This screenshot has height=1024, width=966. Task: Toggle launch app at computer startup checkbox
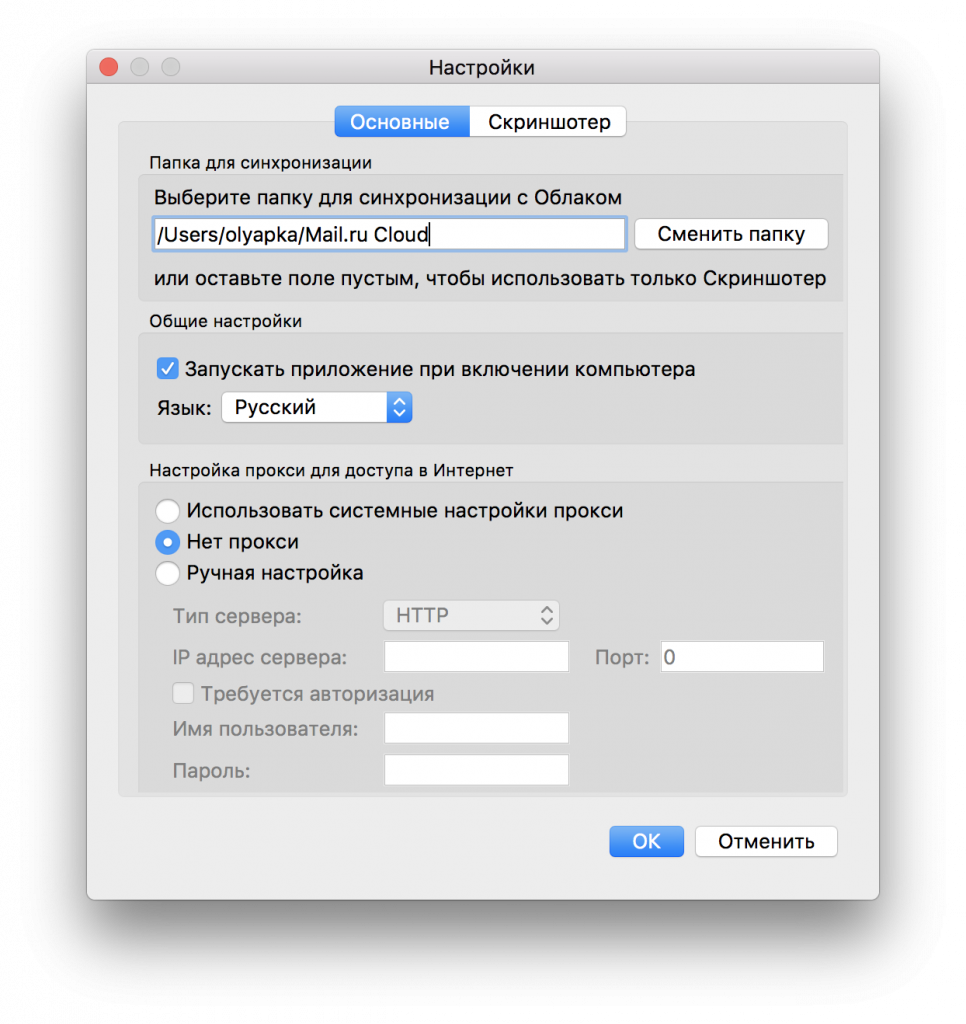[167, 369]
